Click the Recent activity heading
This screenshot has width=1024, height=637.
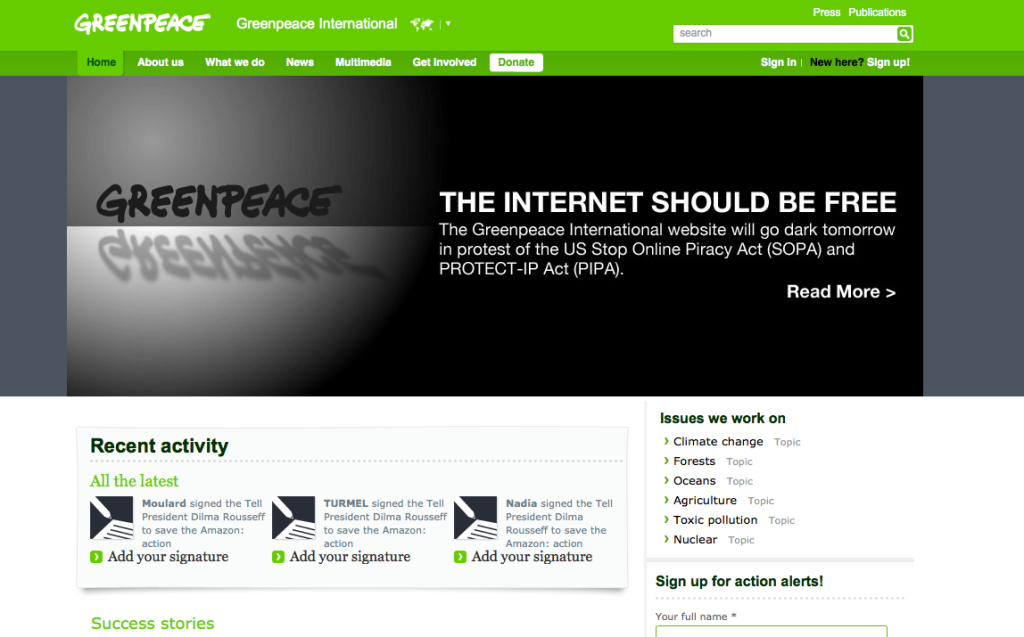159,446
